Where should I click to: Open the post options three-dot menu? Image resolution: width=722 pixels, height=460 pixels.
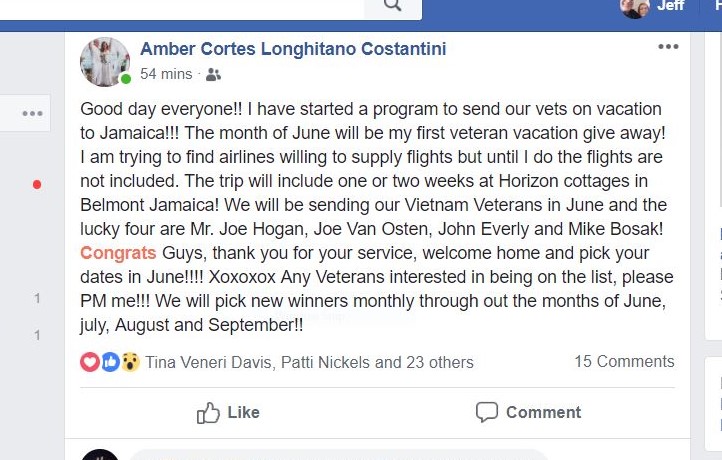click(x=668, y=47)
